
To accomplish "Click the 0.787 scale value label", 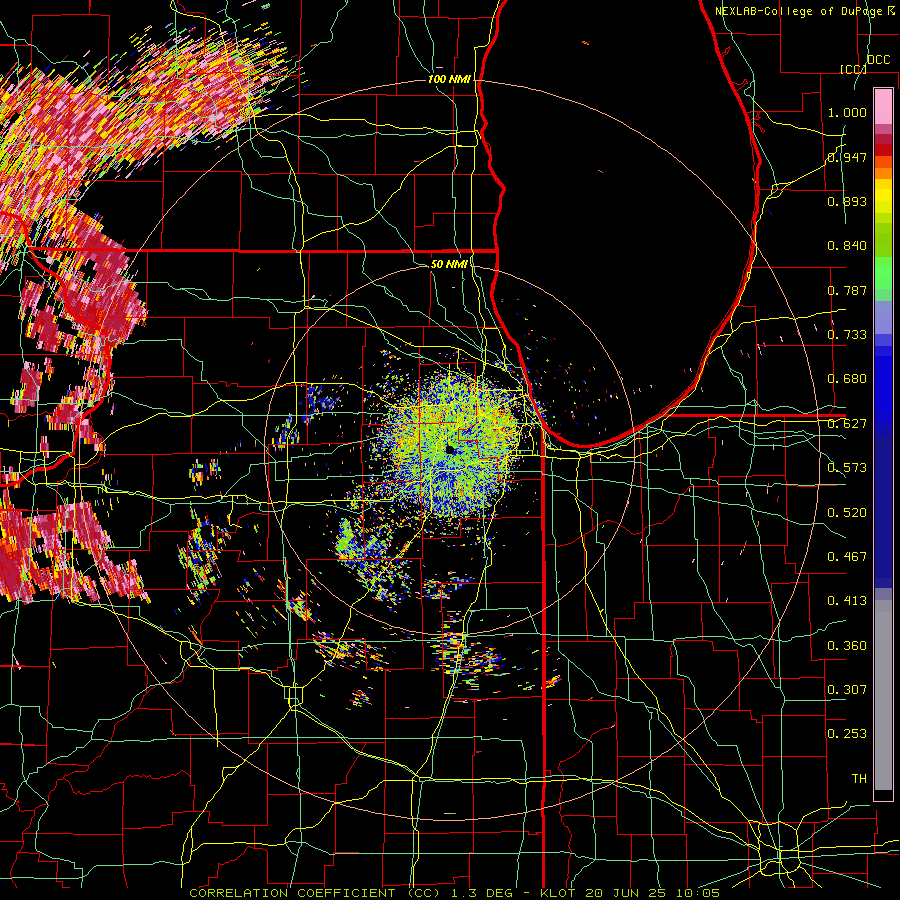I will pyautogui.click(x=847, y=290).
